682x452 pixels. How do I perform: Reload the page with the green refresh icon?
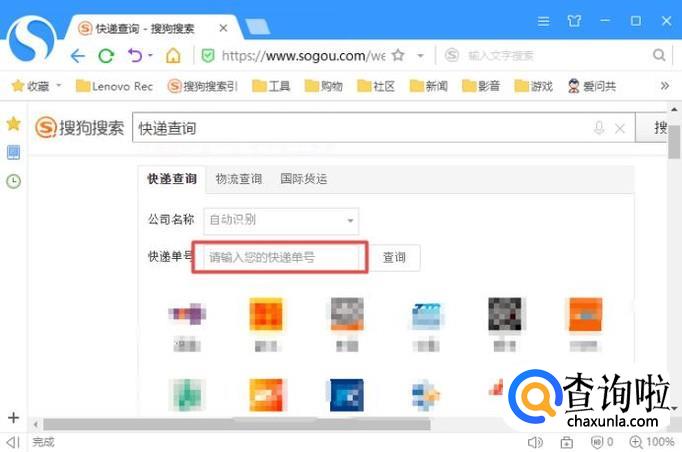[x=106, y=56]
